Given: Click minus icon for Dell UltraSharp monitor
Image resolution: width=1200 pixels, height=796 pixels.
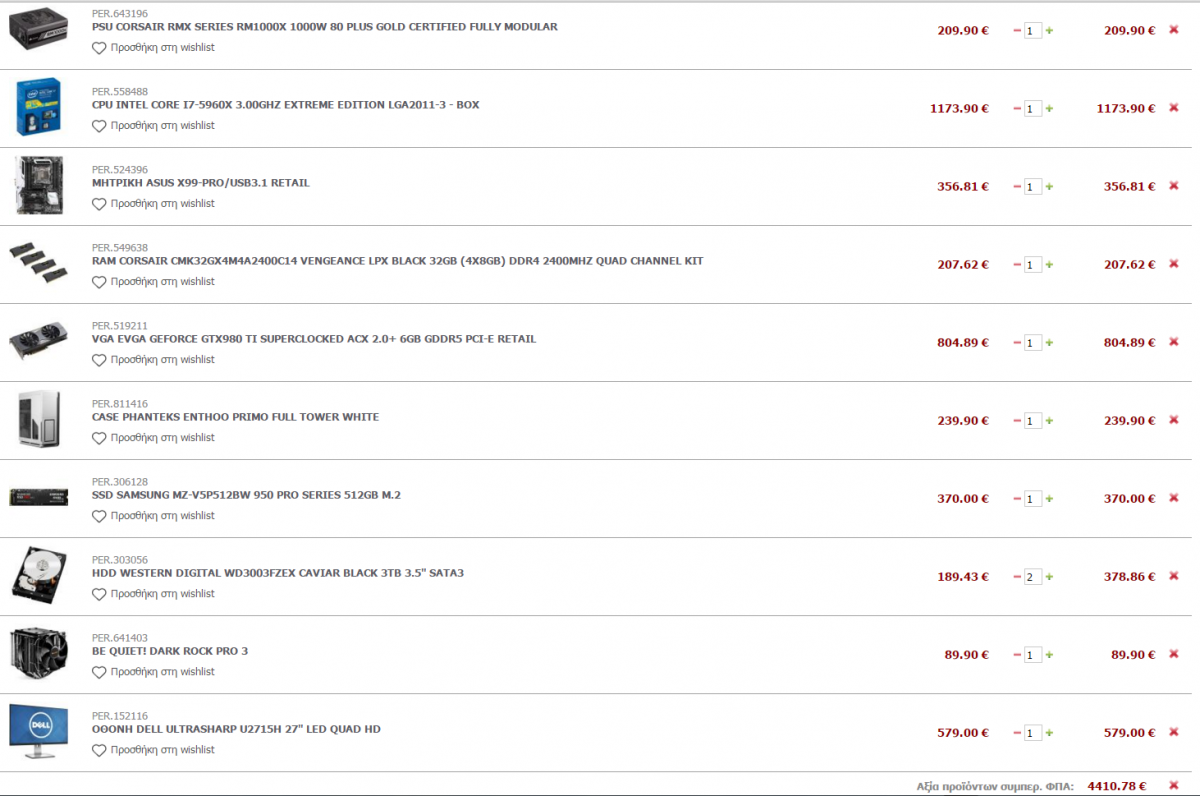Looking at the screenshot, I should [1017, 733].
